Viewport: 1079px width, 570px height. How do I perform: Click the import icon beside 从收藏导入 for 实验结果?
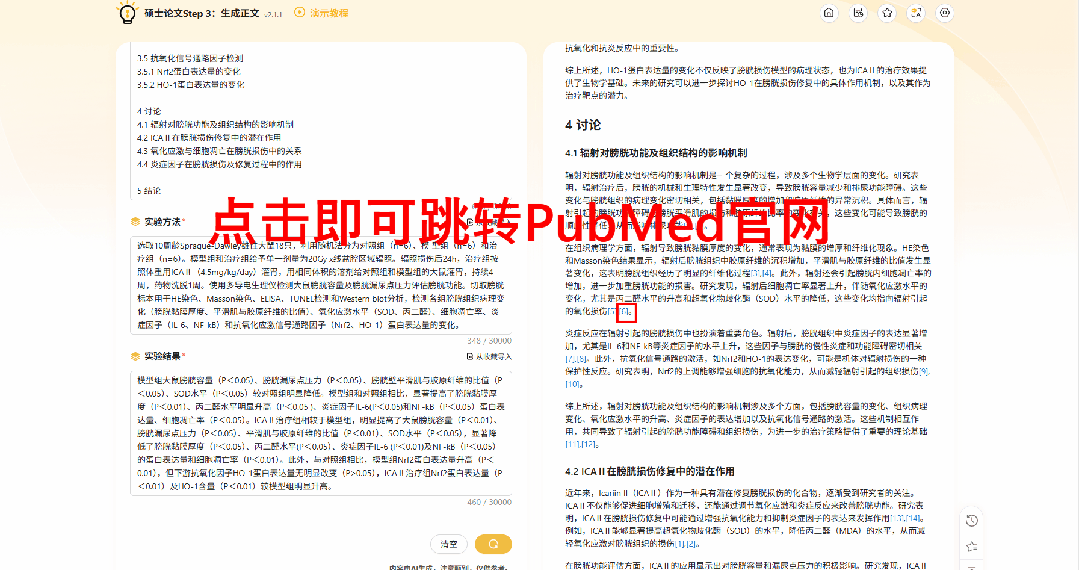click(469, 357)
